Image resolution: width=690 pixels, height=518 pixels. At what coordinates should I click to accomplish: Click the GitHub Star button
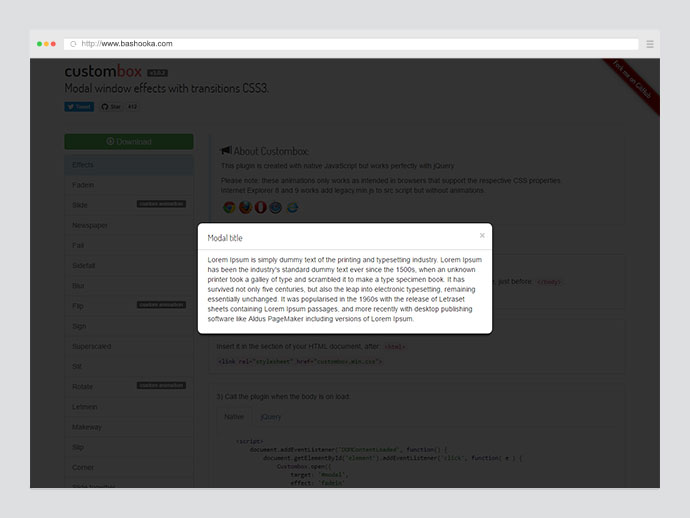tap(111, 107)
